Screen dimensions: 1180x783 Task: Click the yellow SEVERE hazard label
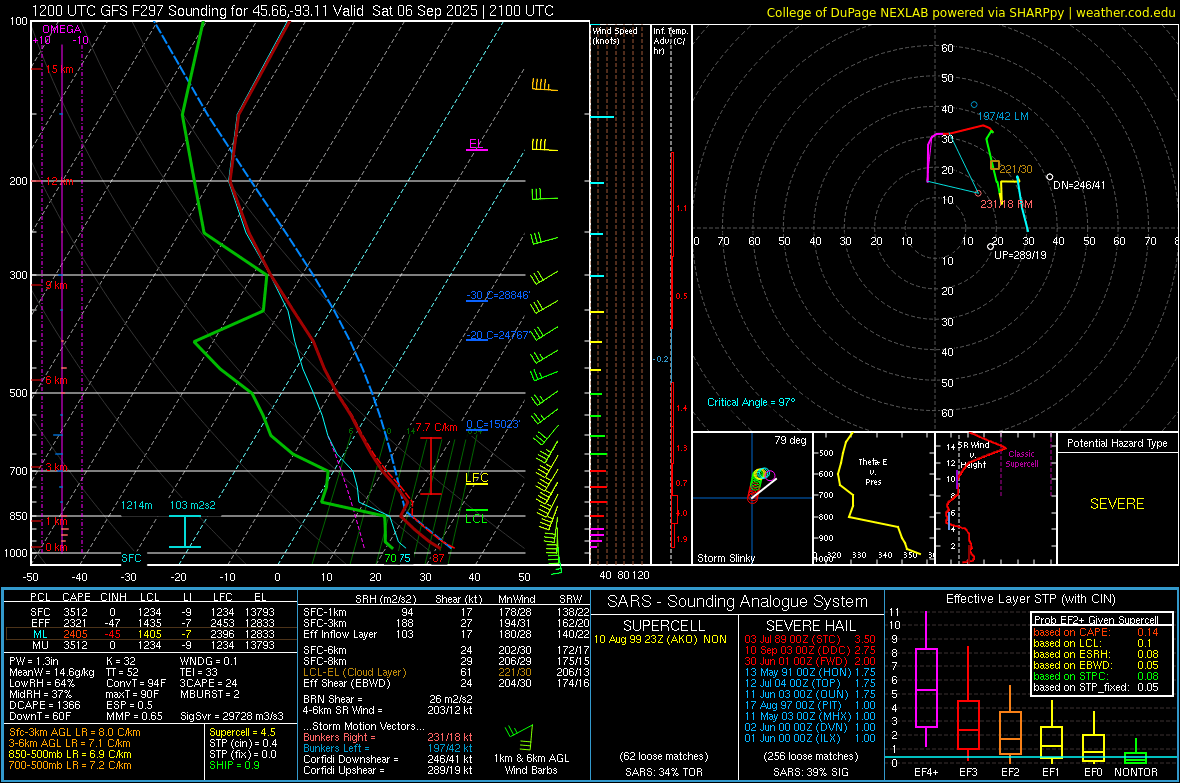click(x=1117, y=504)
